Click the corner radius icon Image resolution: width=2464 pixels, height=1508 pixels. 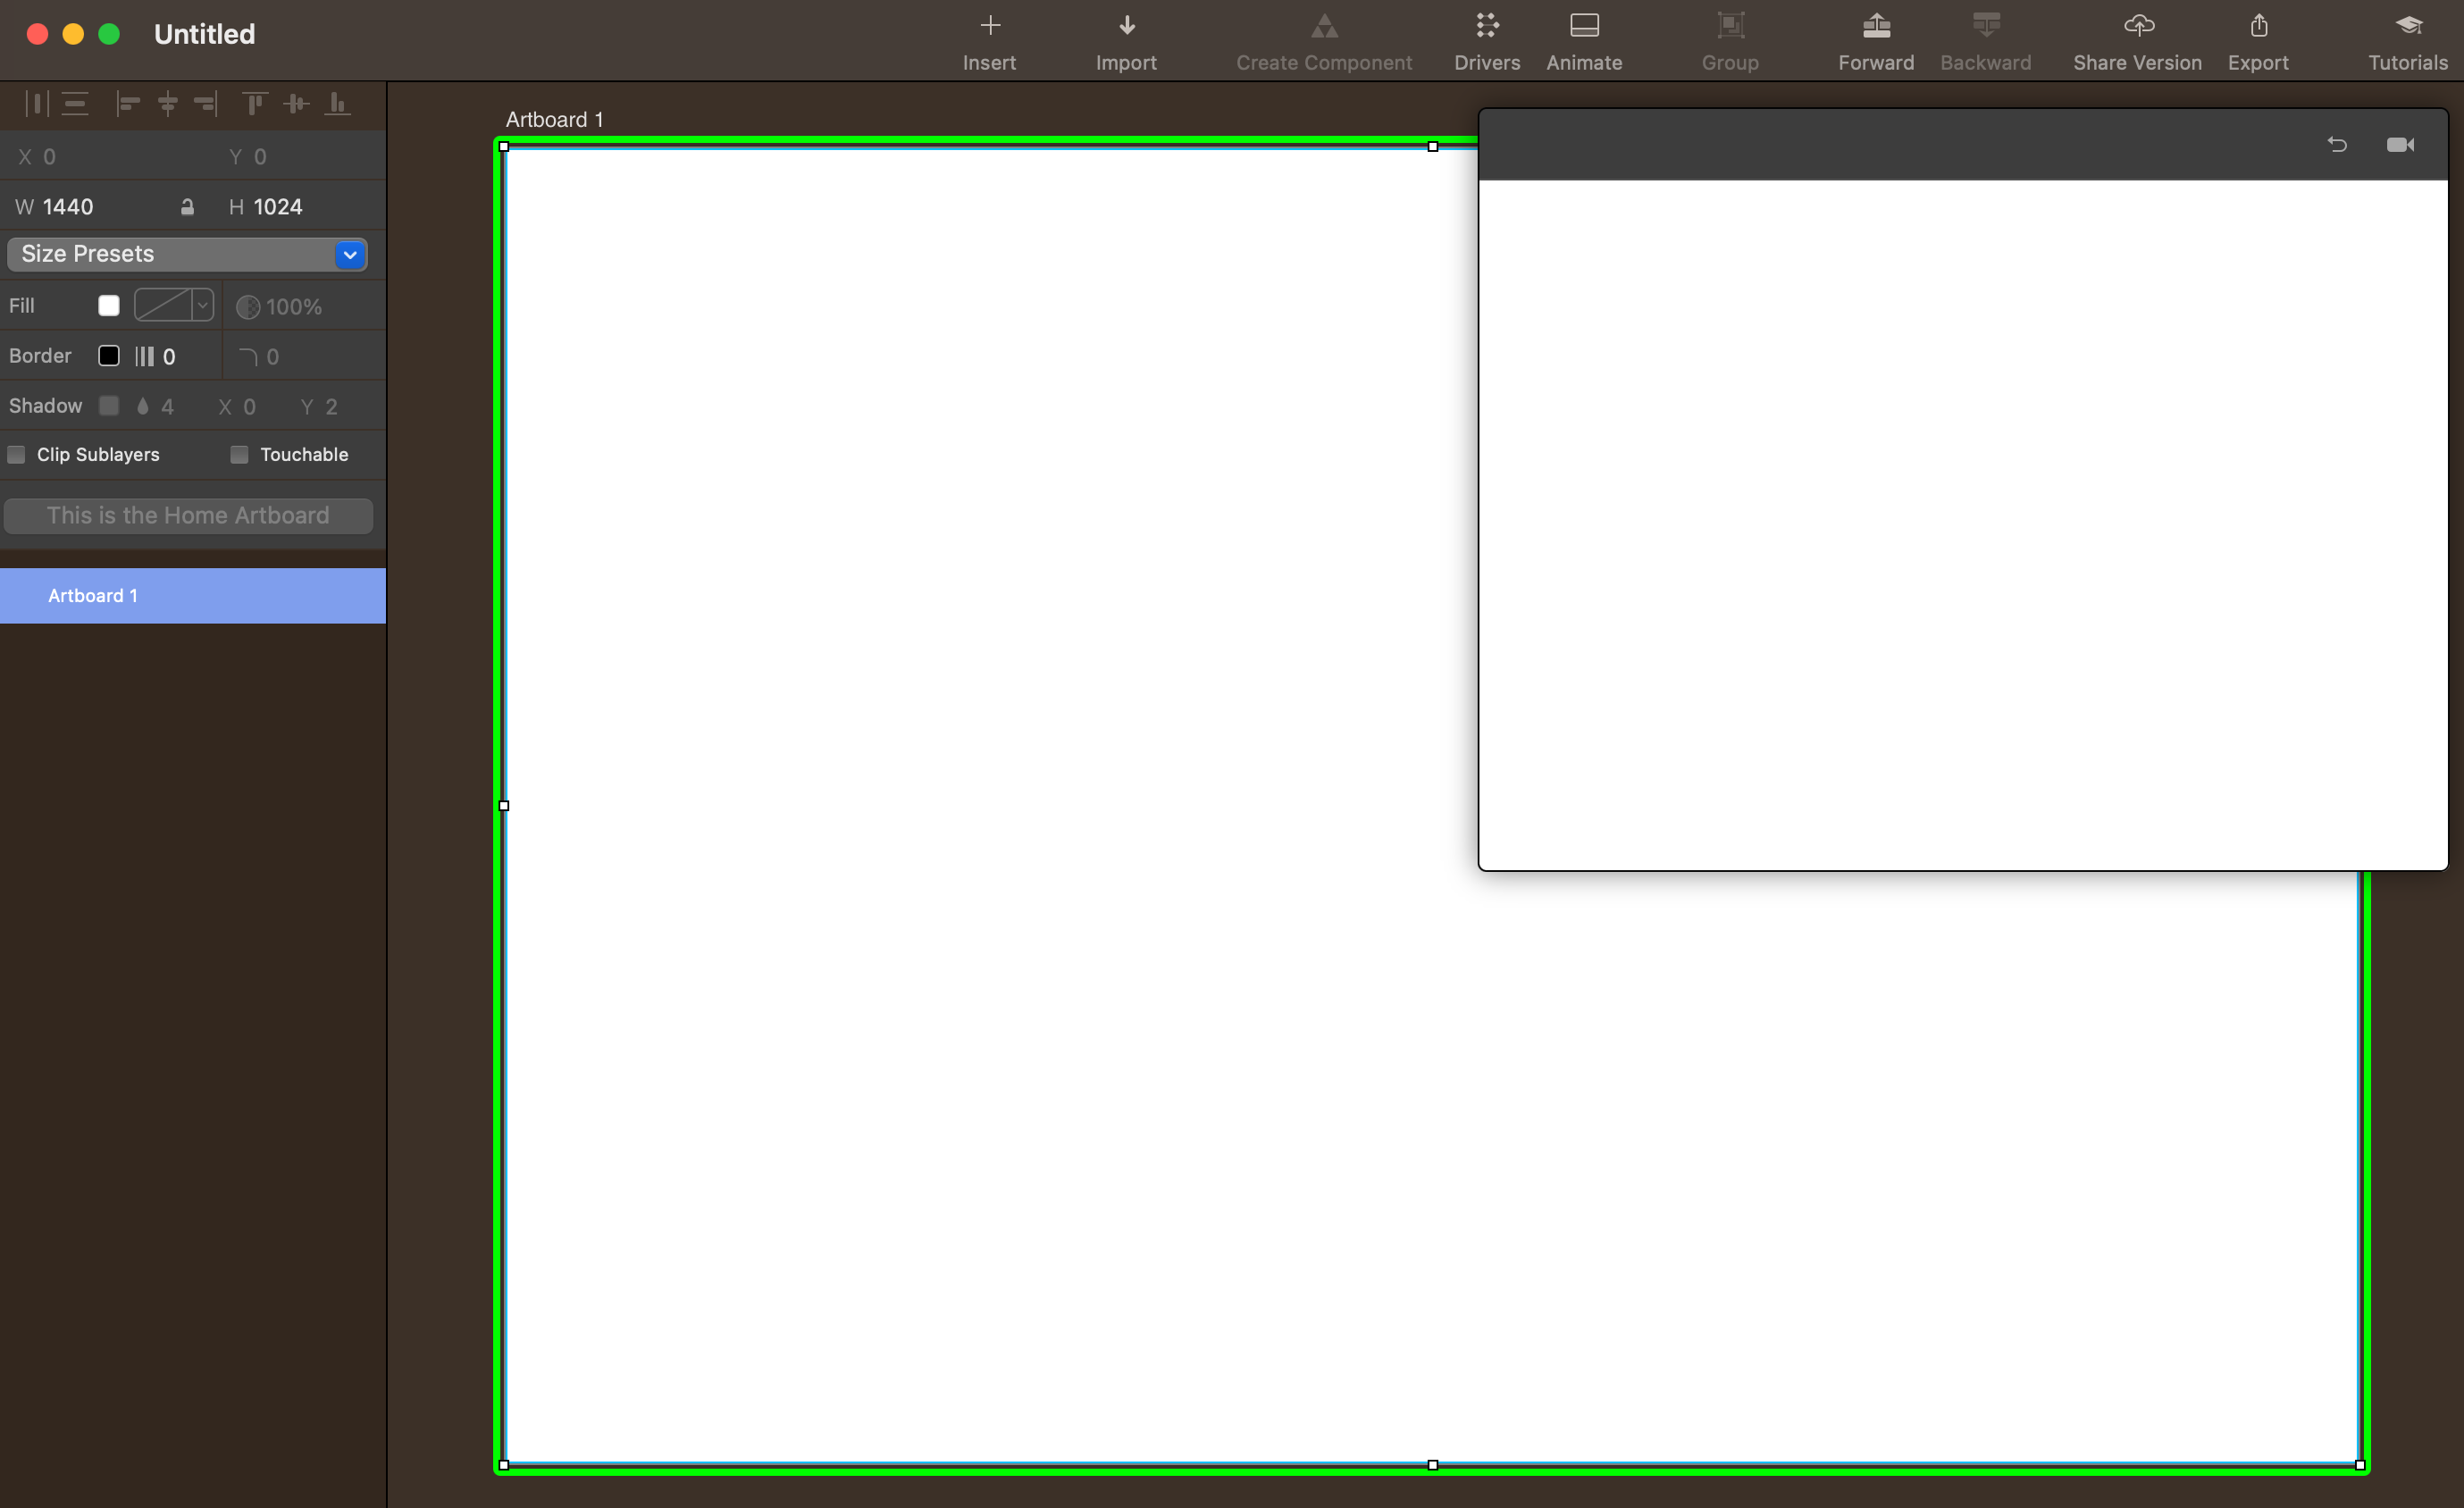[249, 357]
